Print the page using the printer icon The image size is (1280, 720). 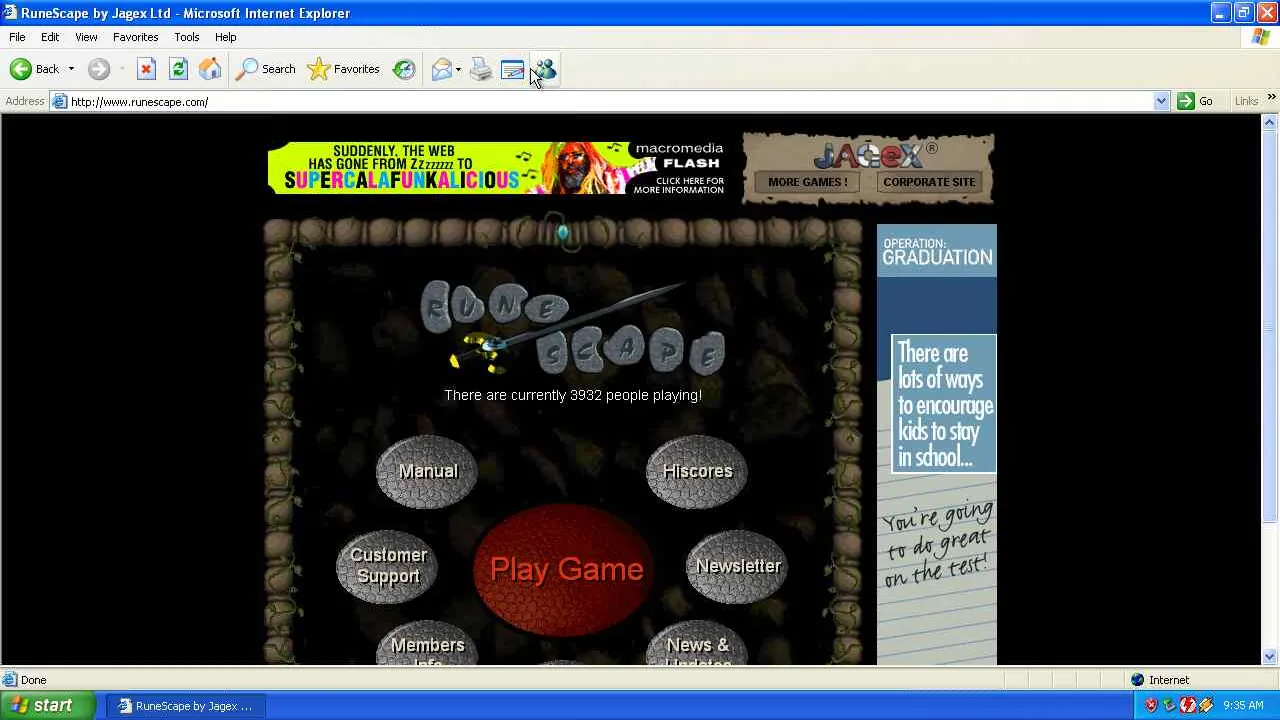pos(481,69)
